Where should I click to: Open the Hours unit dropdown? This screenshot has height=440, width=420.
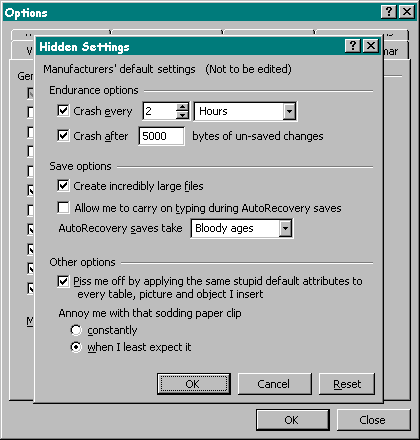coord(289,111)
